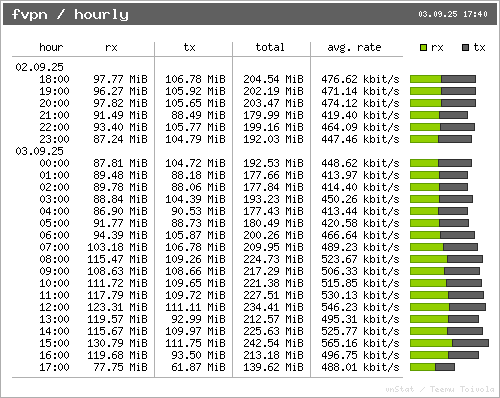Viewport: 500px width, 398px height.
Task: Select the 'avg. rate' column header
Action: [354, 47]
